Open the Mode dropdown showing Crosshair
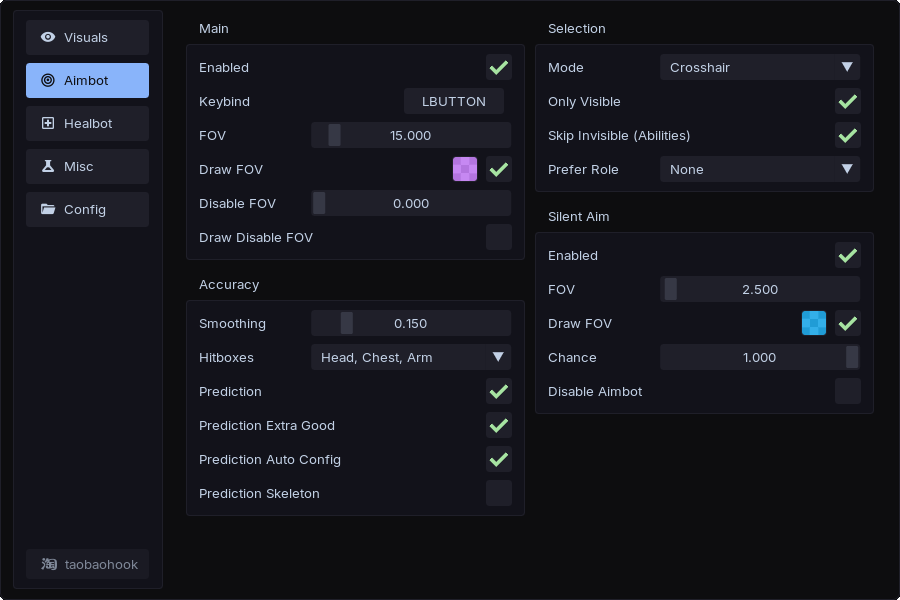This screenshot has height=600, width=900. click(x=759, y=68)
